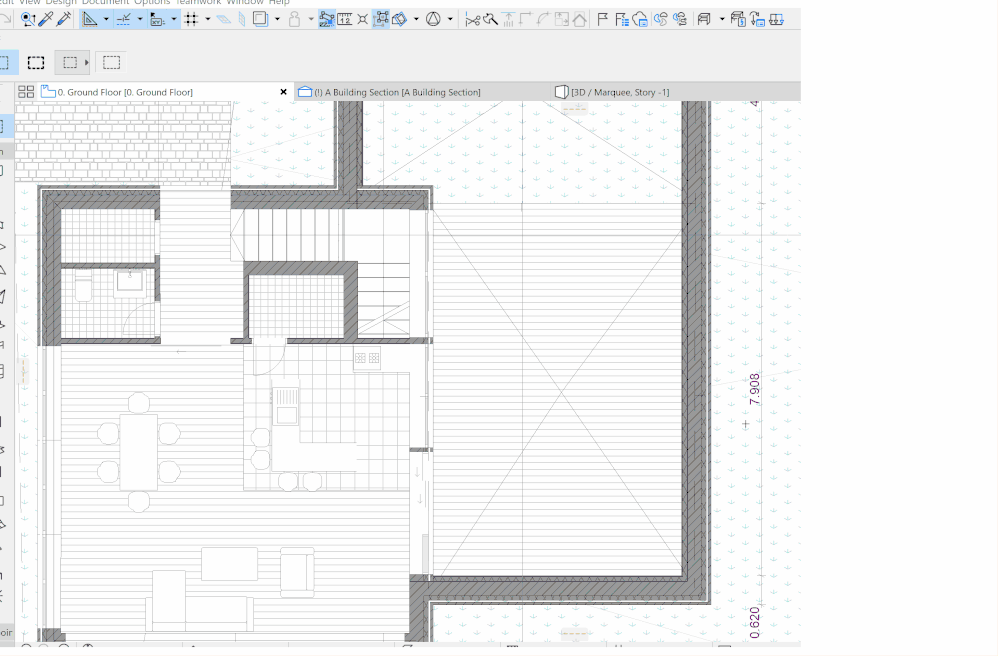Click the Intersect corner icon

tap(526, 20)
